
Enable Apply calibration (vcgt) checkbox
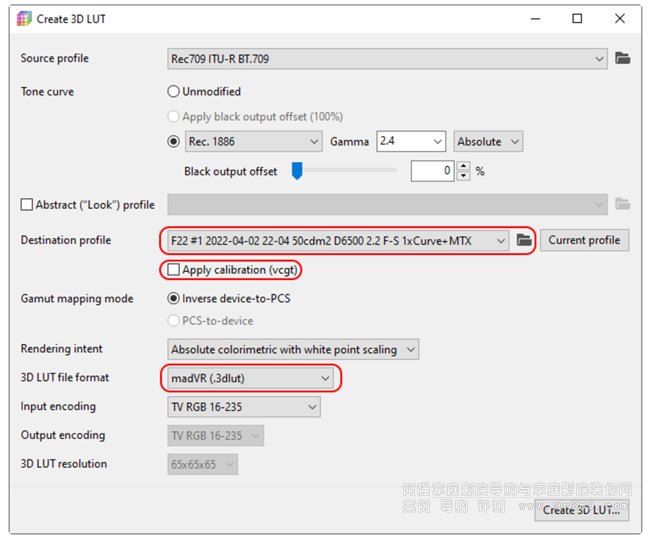point(175,270)
